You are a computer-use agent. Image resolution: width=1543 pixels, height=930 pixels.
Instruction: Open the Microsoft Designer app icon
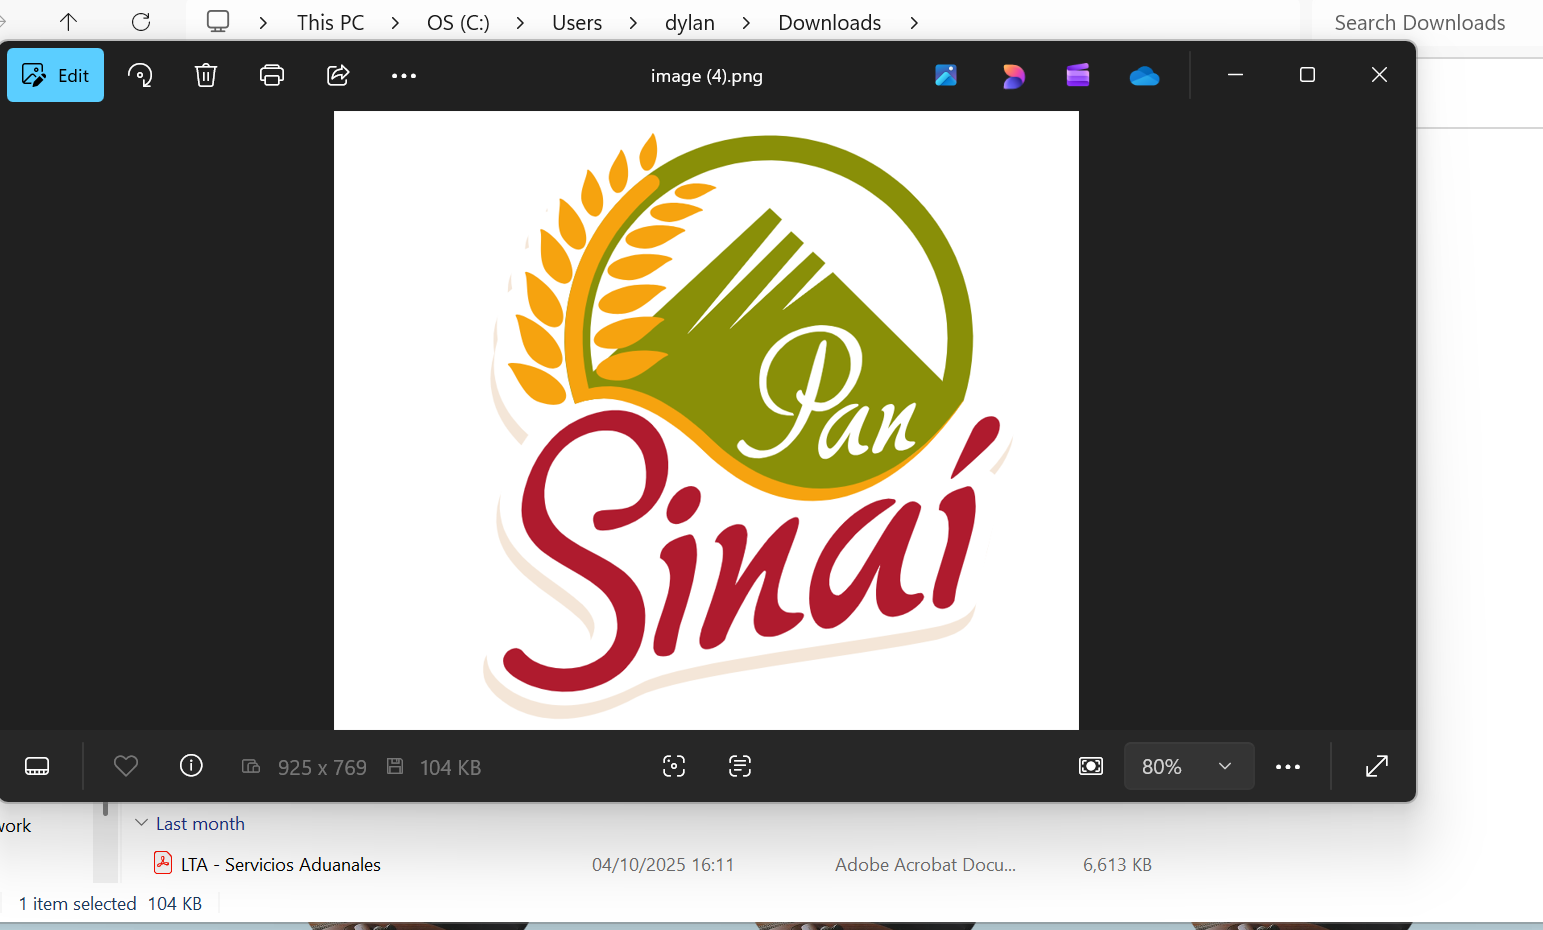(1013, 75)
